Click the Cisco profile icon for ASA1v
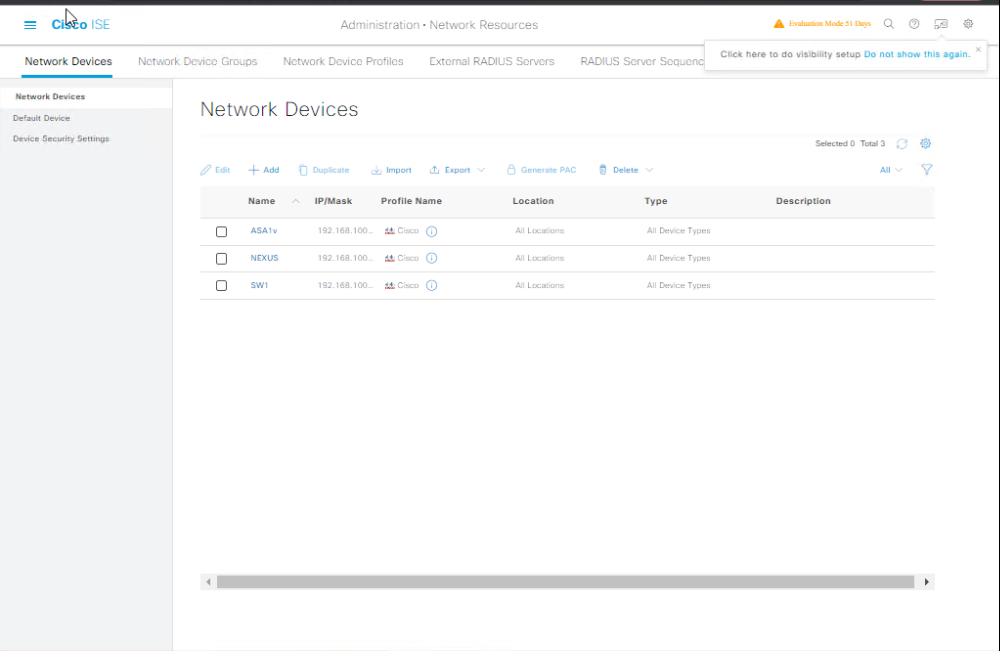 (390, 231)
